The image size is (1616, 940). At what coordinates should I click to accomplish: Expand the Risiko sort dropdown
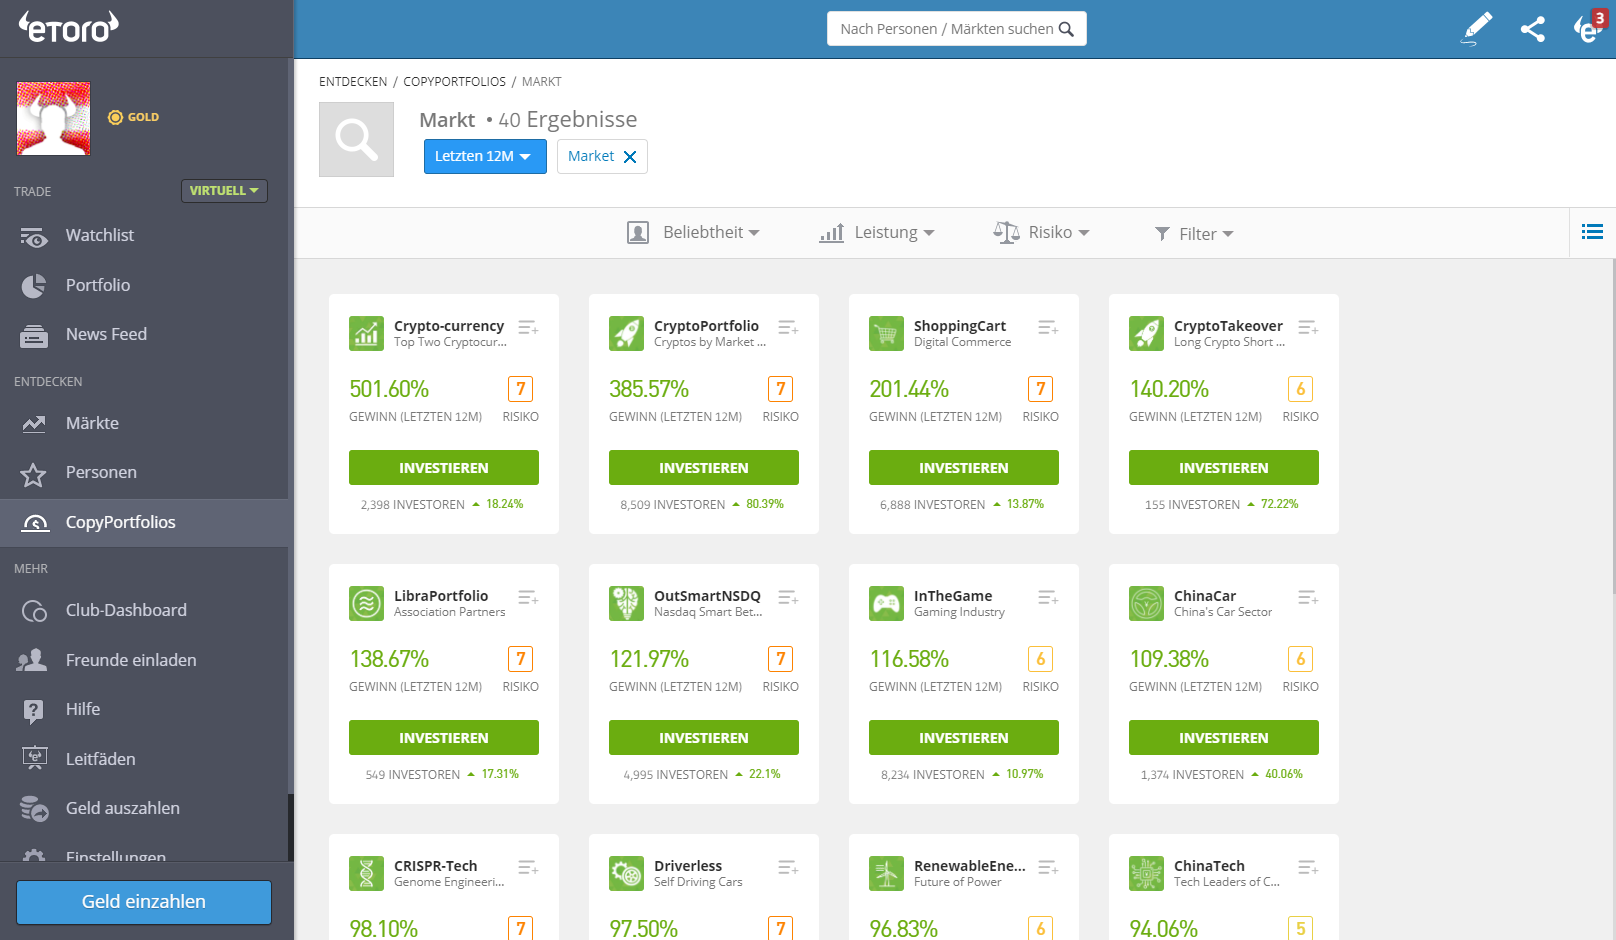click(x=1041, y=232)
